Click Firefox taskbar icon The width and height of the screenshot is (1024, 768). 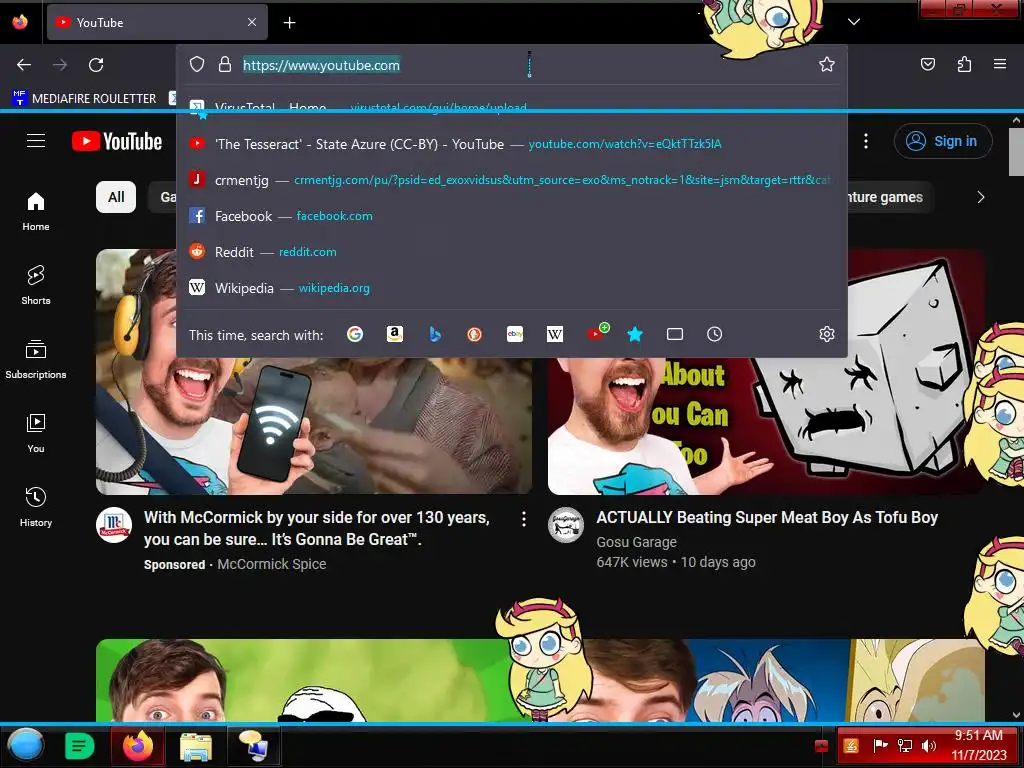(138, 746)
